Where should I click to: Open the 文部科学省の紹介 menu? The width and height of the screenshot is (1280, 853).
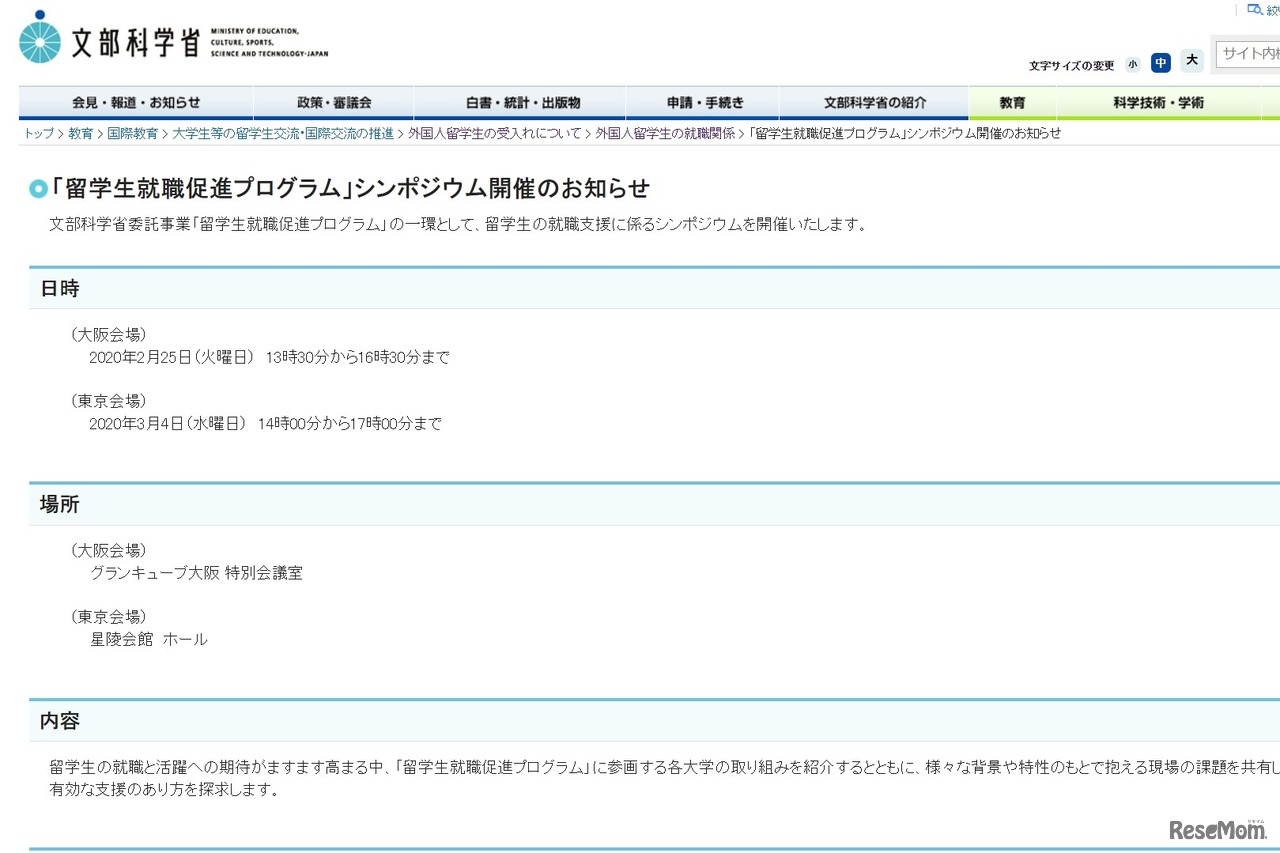(x=873, y=102)
